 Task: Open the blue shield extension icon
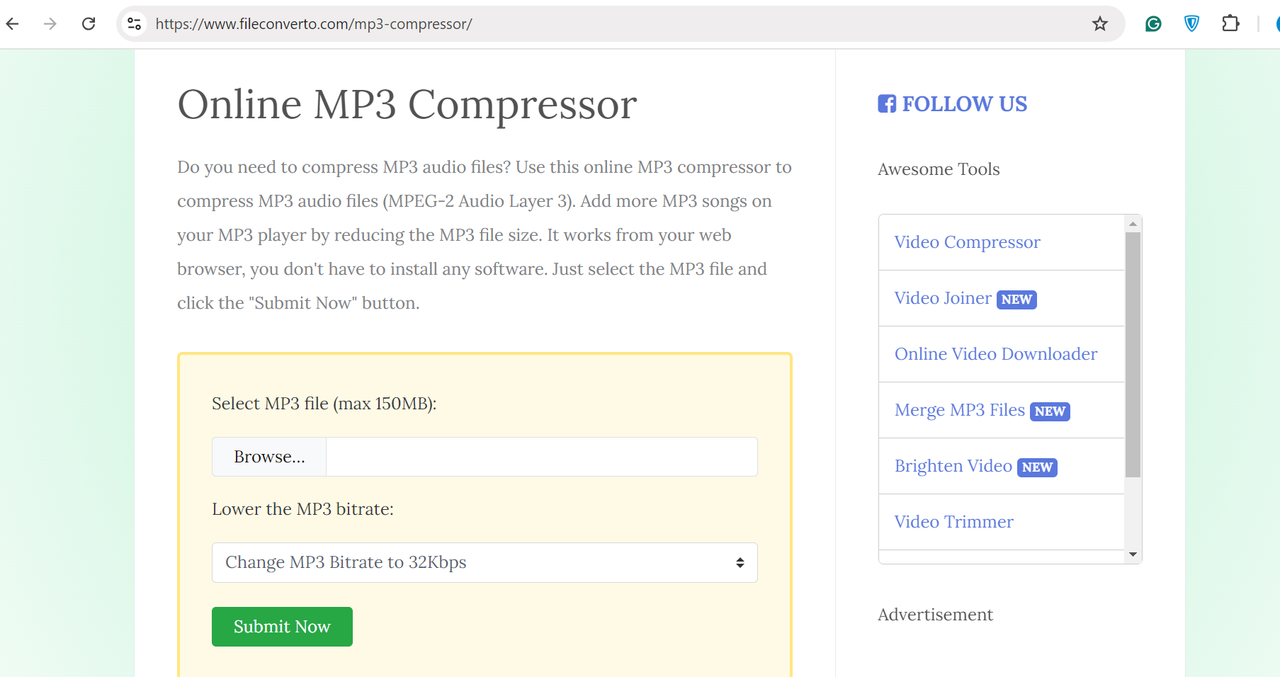1192,23
